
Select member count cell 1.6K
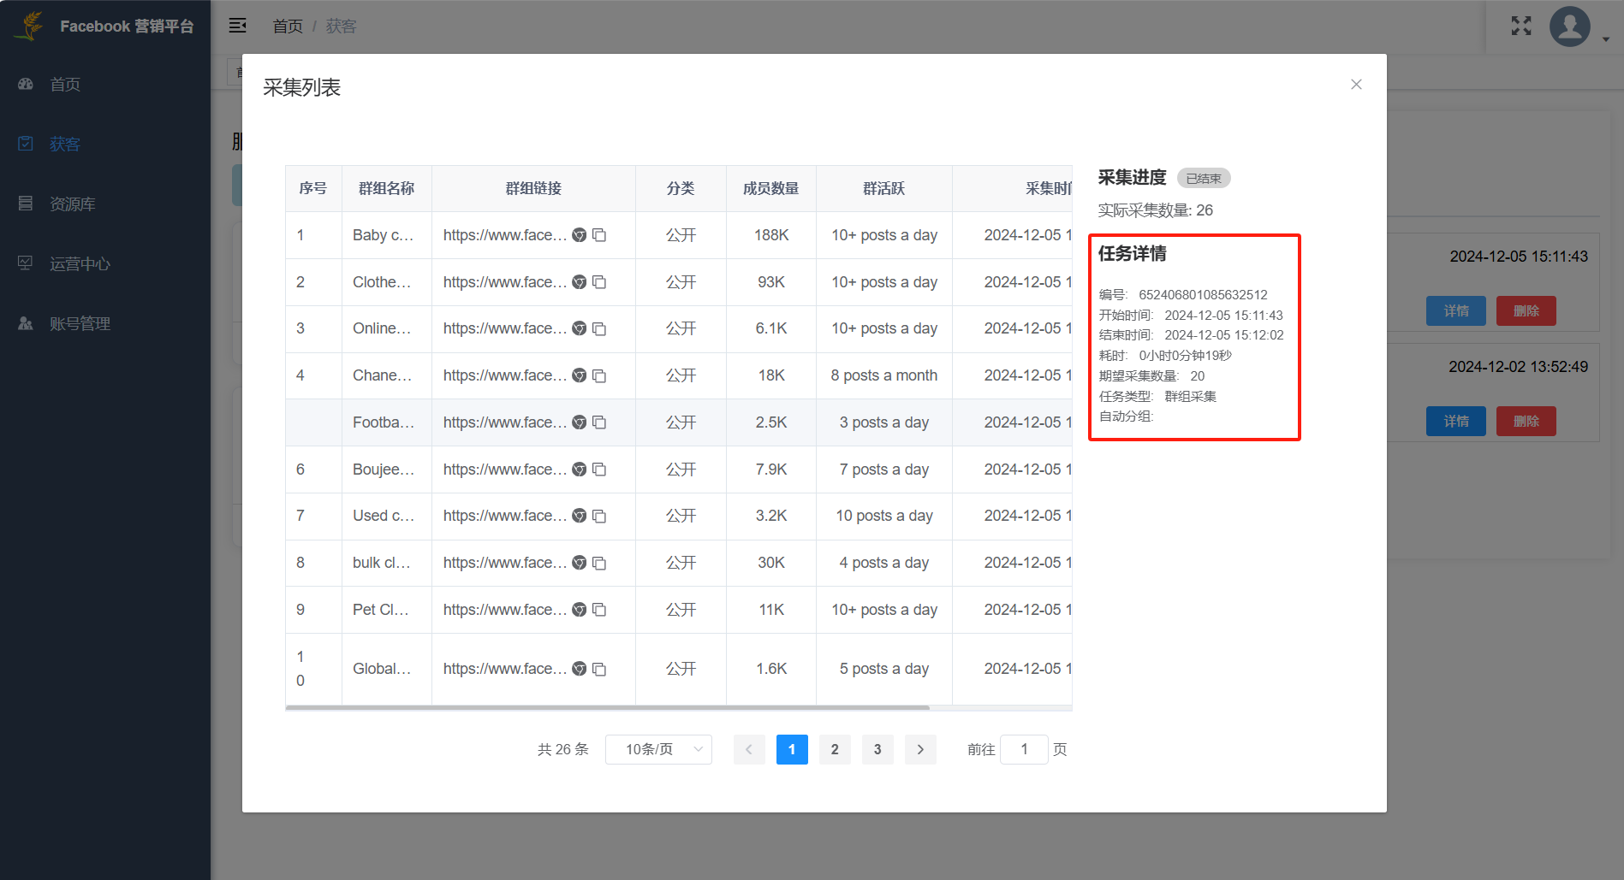pyautogui.click(x=771, y=668)
